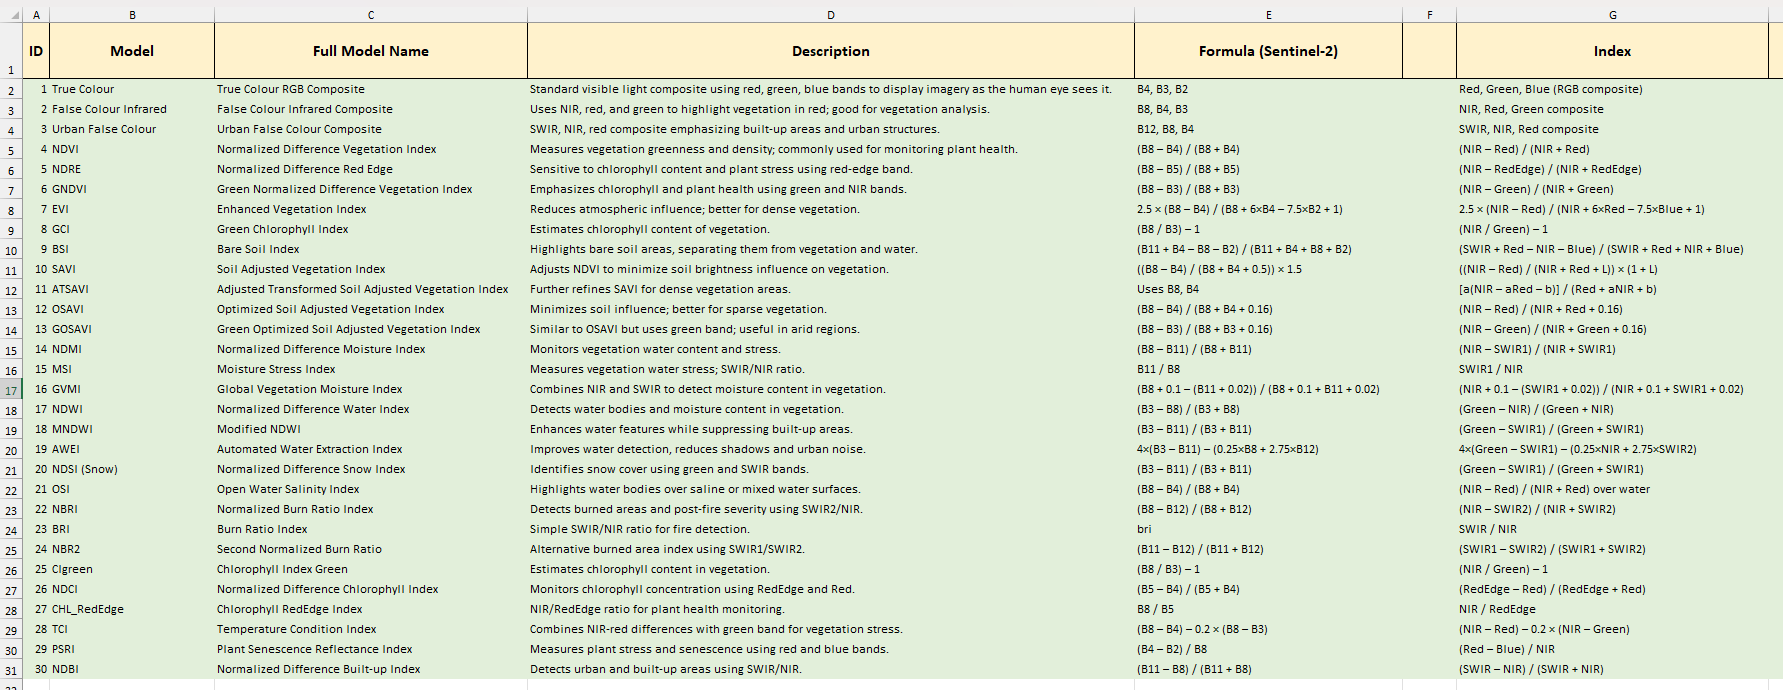Click index cell 'SWIR, NIR, Red composite'
Image resolution: width=1783 pixels, height=690 pixels.
(1612, 129)
